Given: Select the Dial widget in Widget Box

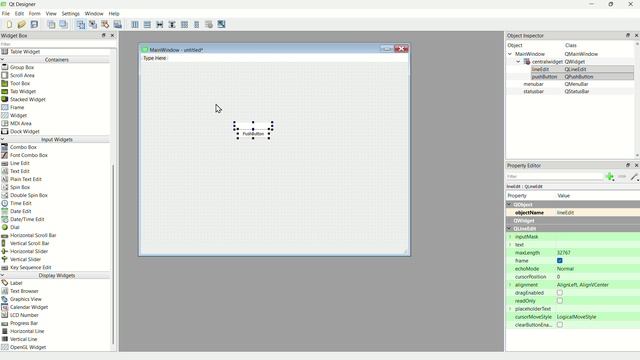Looking at the screenshot, I should pos(15,227).
